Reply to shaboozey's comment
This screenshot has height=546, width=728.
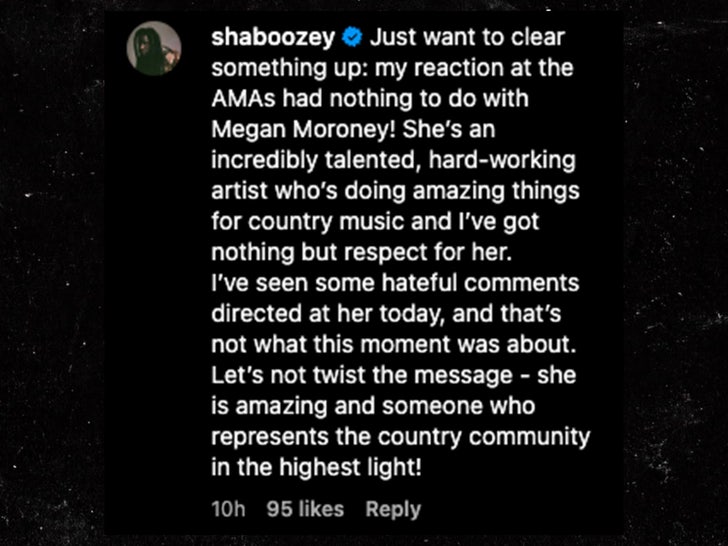coord(393,509)
